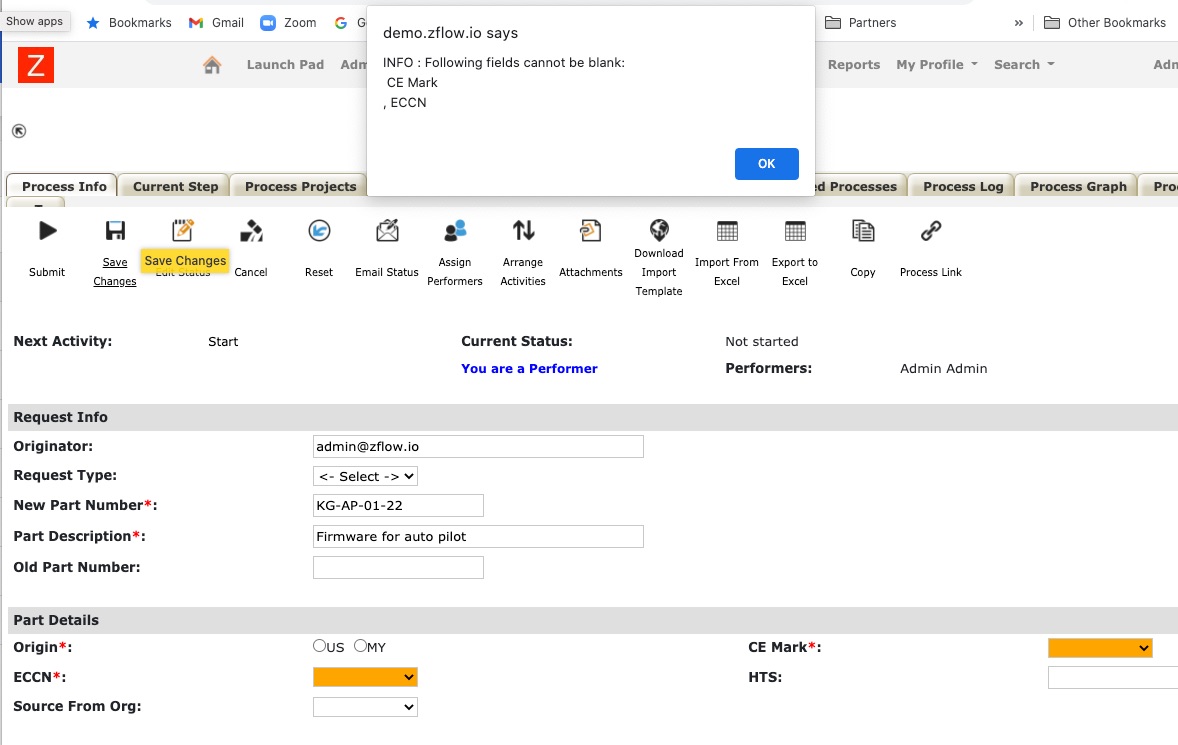Switch to the Current Step tab
The width and height of the screenshot is (1178, 745).
point(173,186)
